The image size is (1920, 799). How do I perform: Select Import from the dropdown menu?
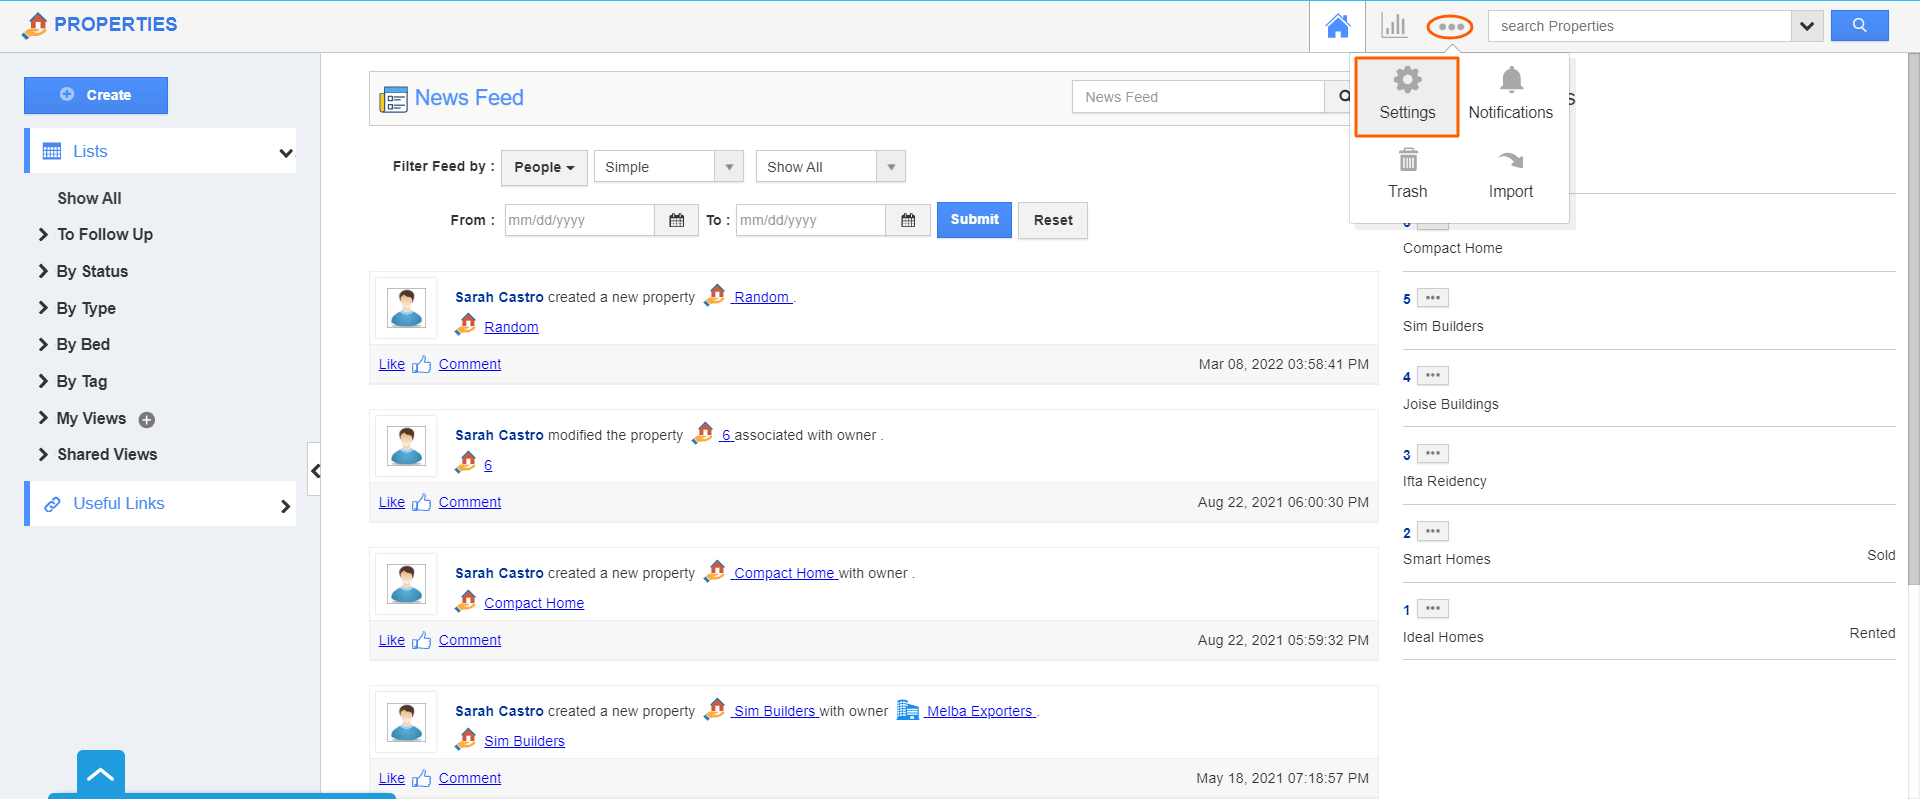(1510, 174)
